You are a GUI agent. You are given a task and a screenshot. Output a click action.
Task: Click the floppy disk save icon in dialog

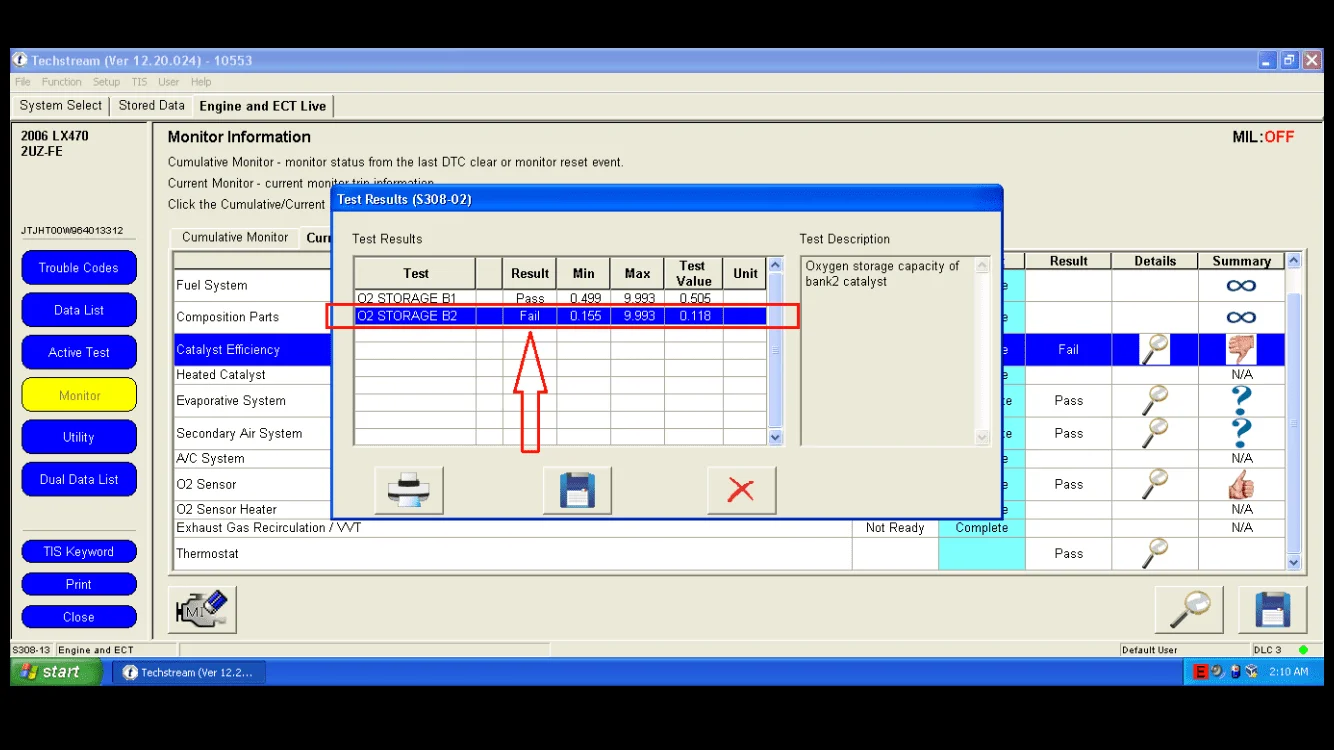tap(577, 490)
